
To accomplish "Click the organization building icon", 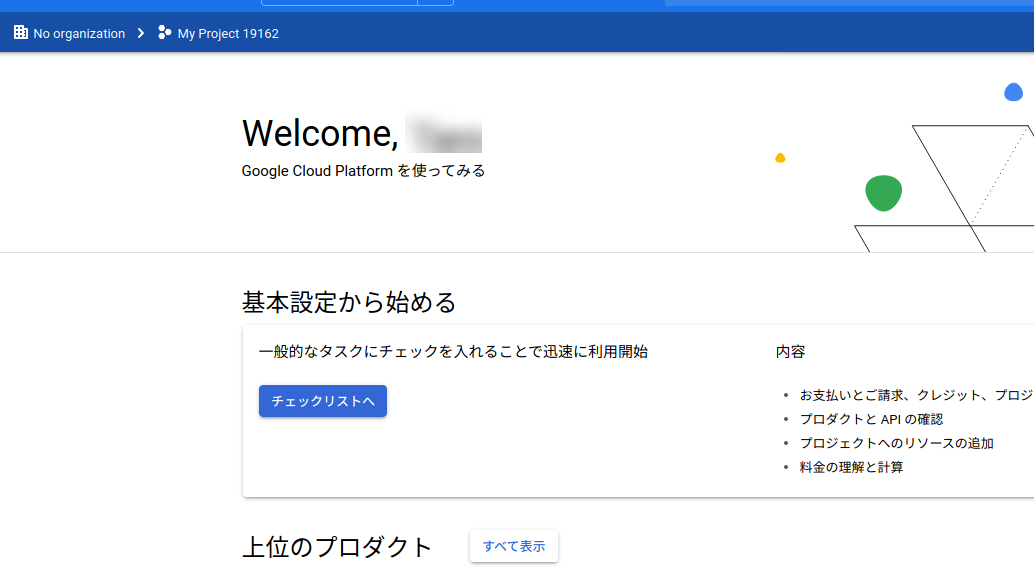I will pyautogui.click(x=20, y=32).
